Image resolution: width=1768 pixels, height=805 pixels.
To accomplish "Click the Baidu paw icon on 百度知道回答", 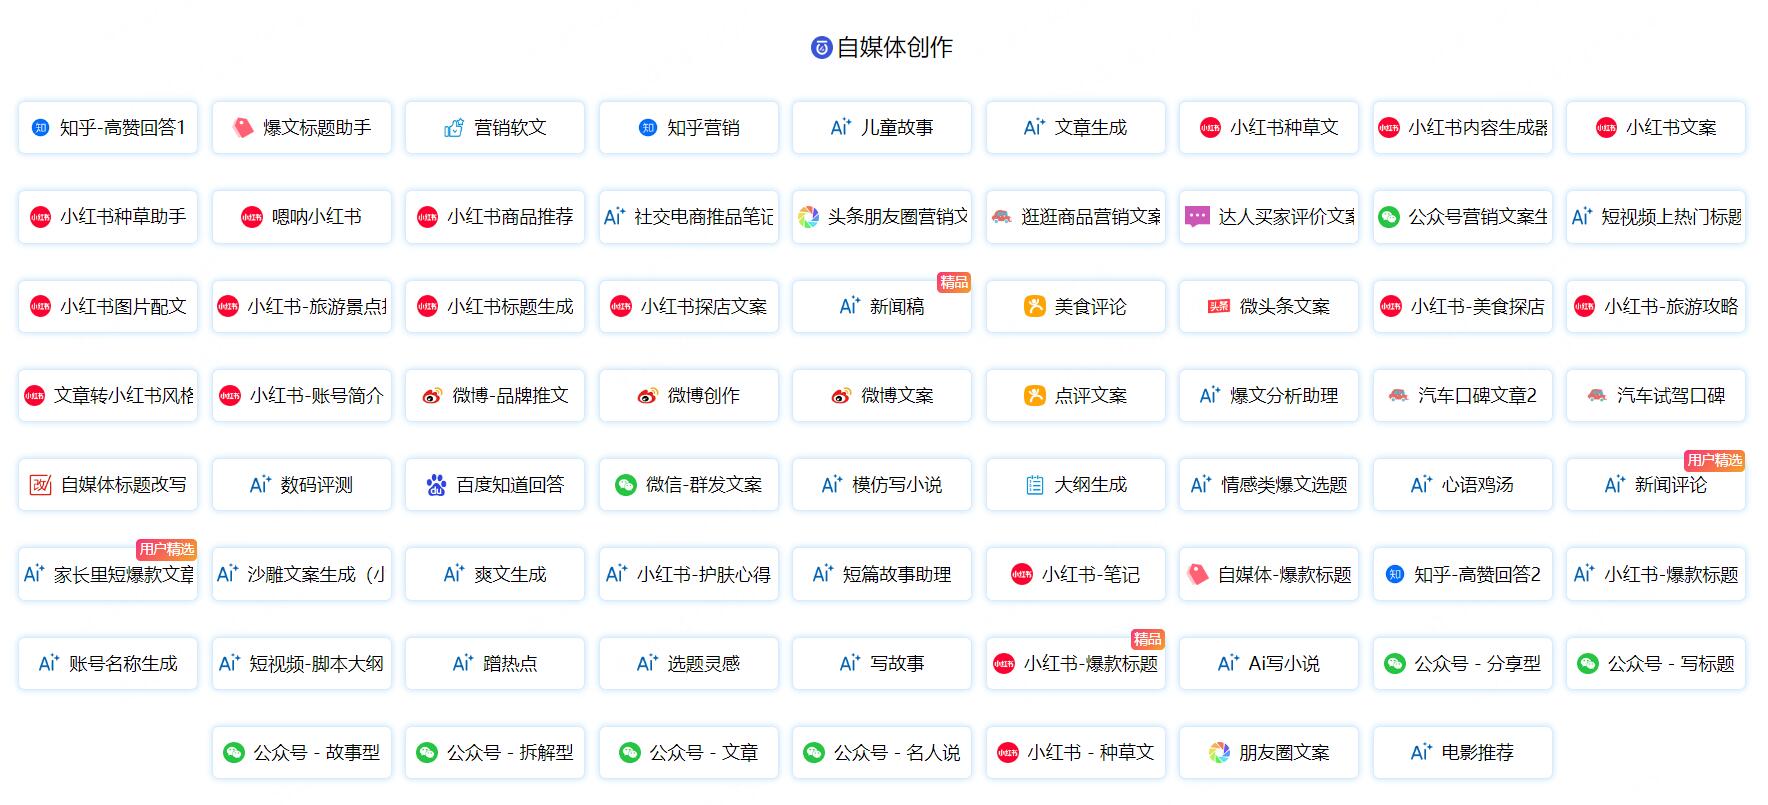I will click(x=436, y=485).
